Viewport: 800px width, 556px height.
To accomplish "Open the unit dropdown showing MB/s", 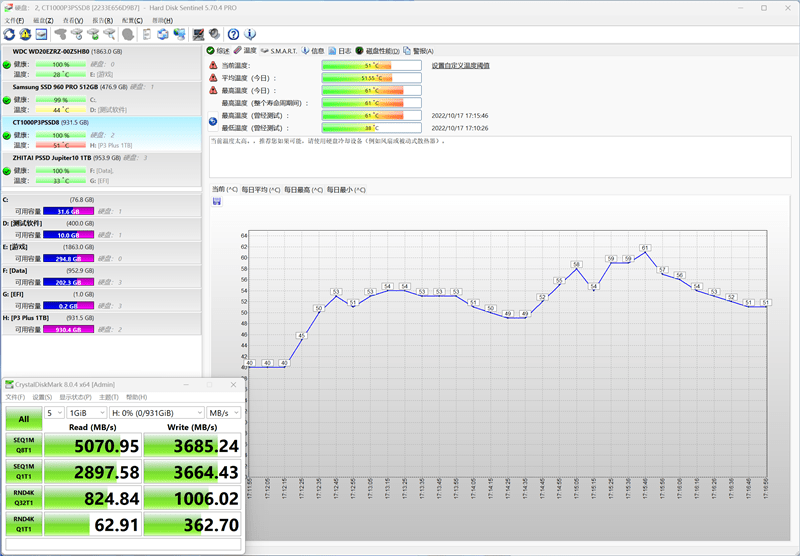I will point(223,413).
